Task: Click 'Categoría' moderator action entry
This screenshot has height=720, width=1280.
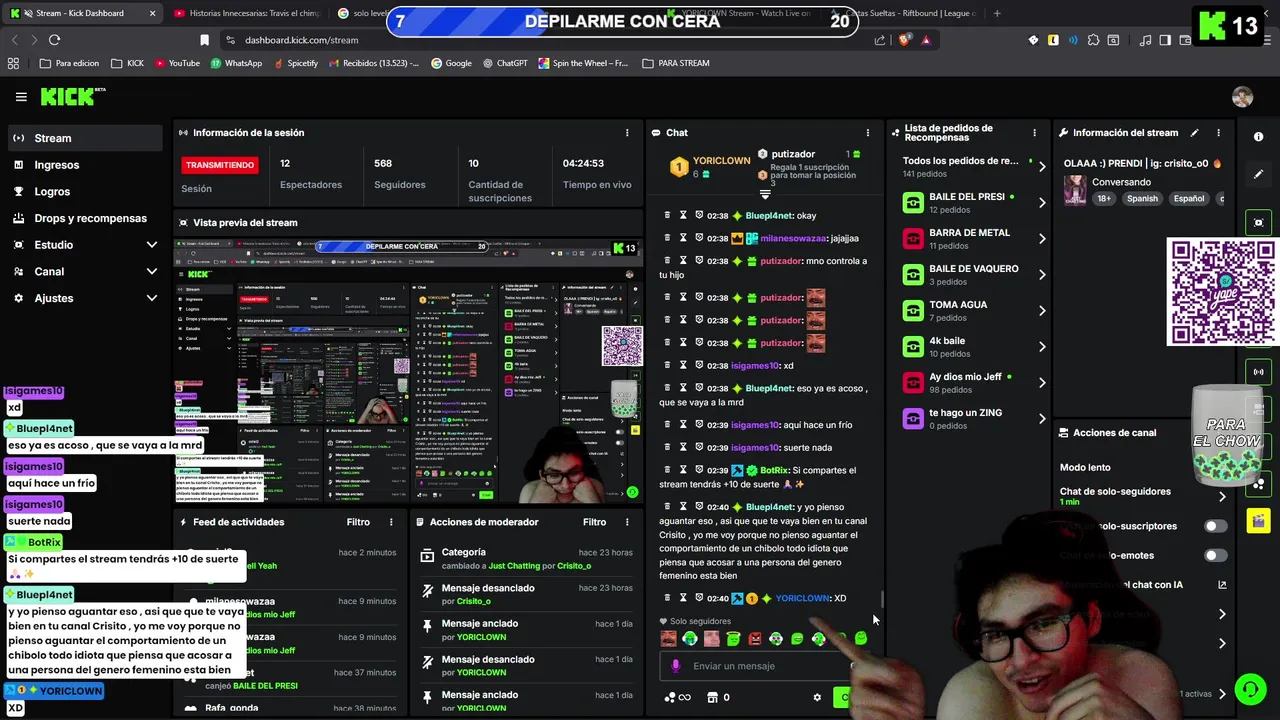Action: pyautogui.click(x=527, y=558)
